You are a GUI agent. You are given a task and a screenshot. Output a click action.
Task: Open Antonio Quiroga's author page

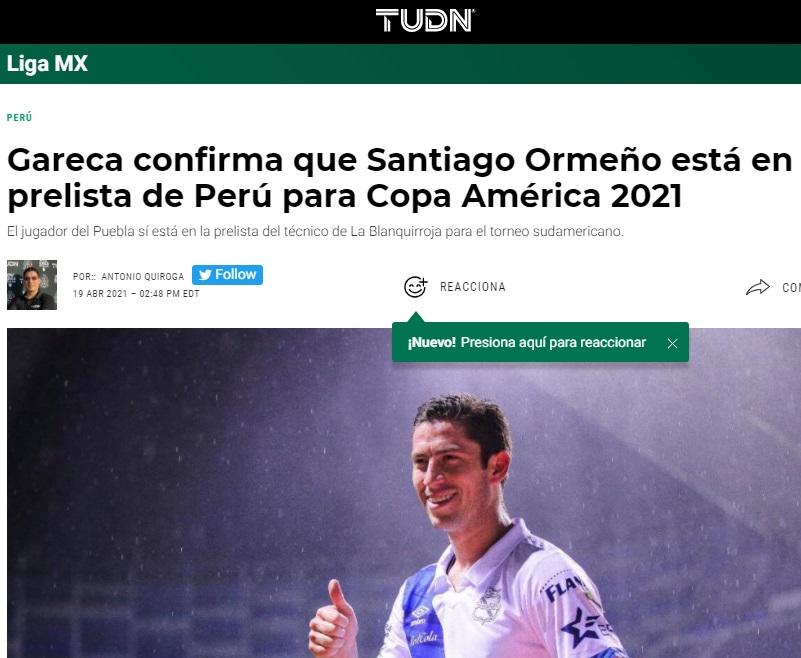143,276
